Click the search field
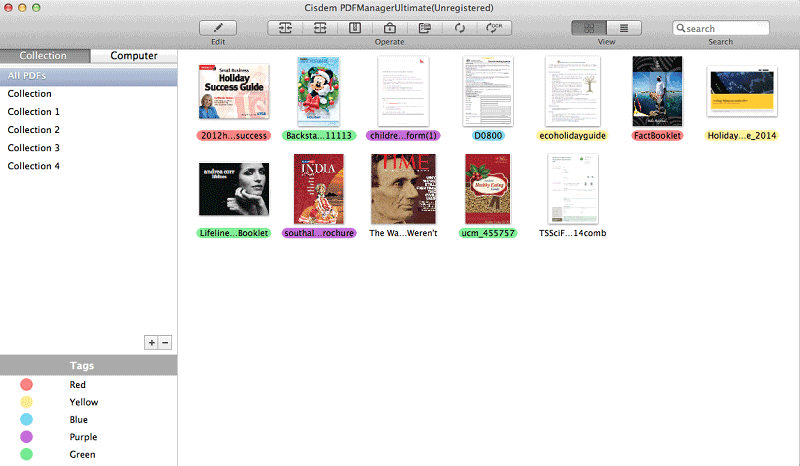Image resolution: width=800 pixels, height=466 pixels. pos(720,28)
